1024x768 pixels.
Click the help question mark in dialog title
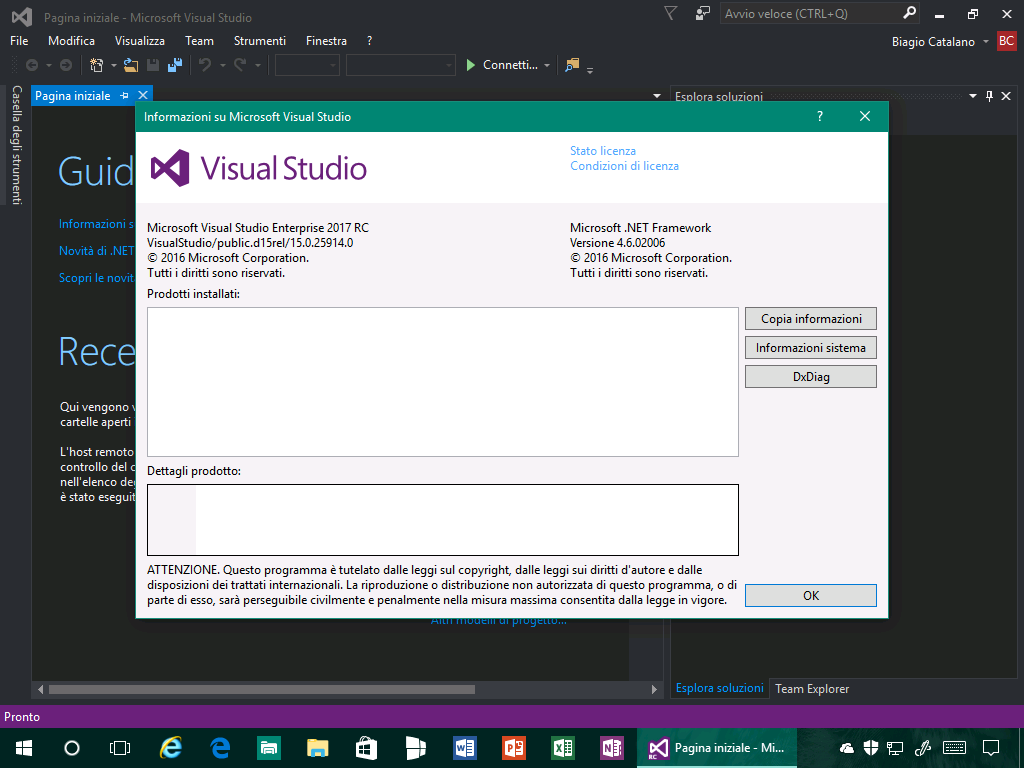(x=820, y=116)
